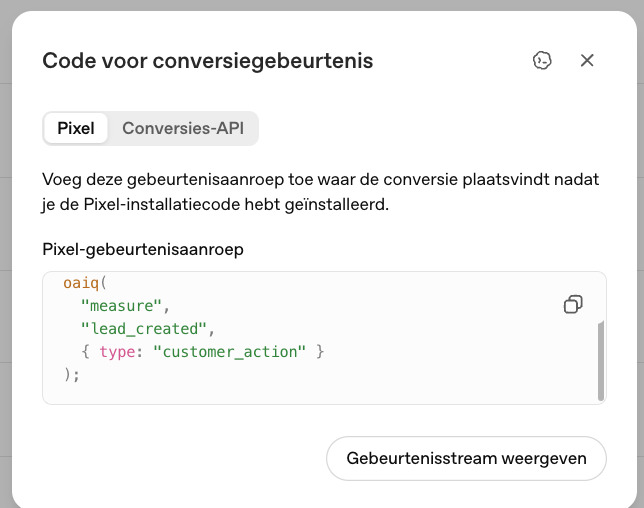Click the Code voor conversiegebeurtenis heading
The height and width of the screenshot is (508, 644).
click(208, 61)
